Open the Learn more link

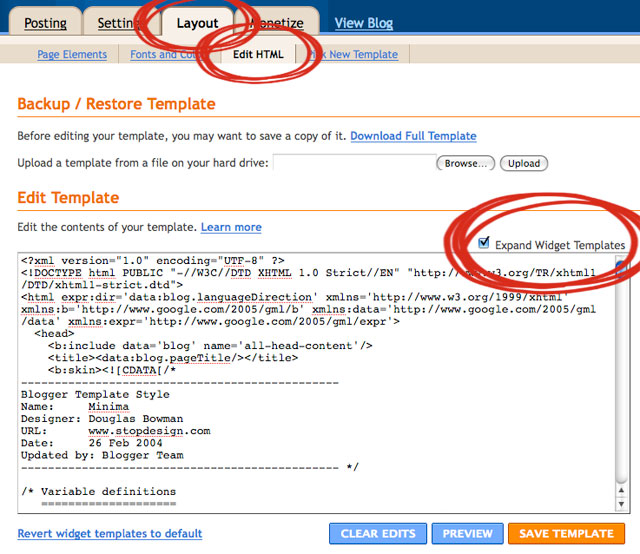231,227
